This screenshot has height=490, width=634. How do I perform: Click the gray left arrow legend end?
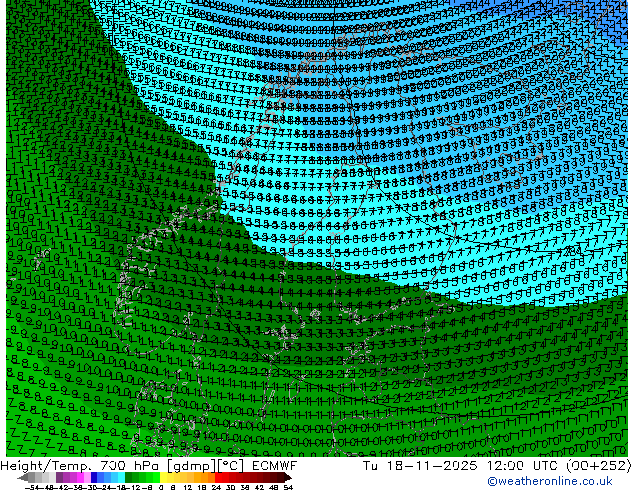(23, 477)
